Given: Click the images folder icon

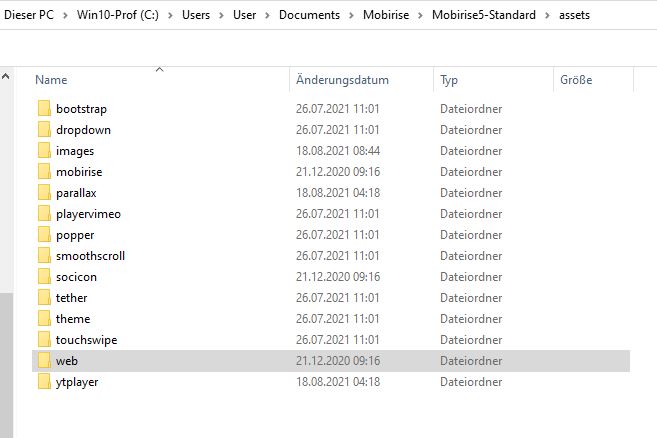Looking at the screenshot, I should (44, 150).
